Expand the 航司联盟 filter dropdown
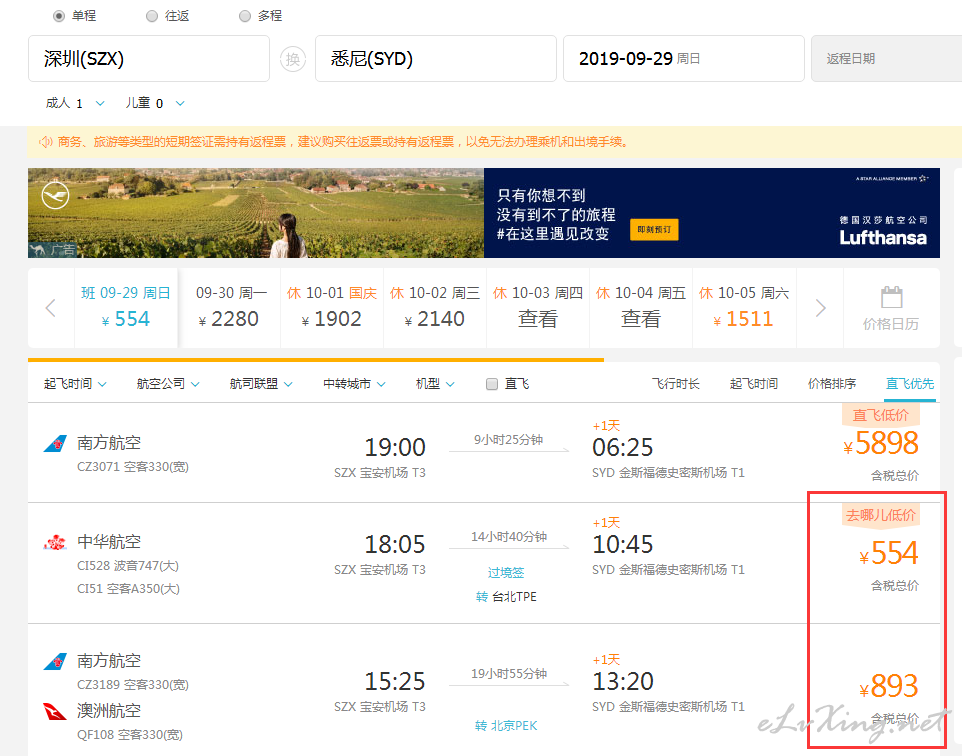962x756 pixels. pos(261,384)
